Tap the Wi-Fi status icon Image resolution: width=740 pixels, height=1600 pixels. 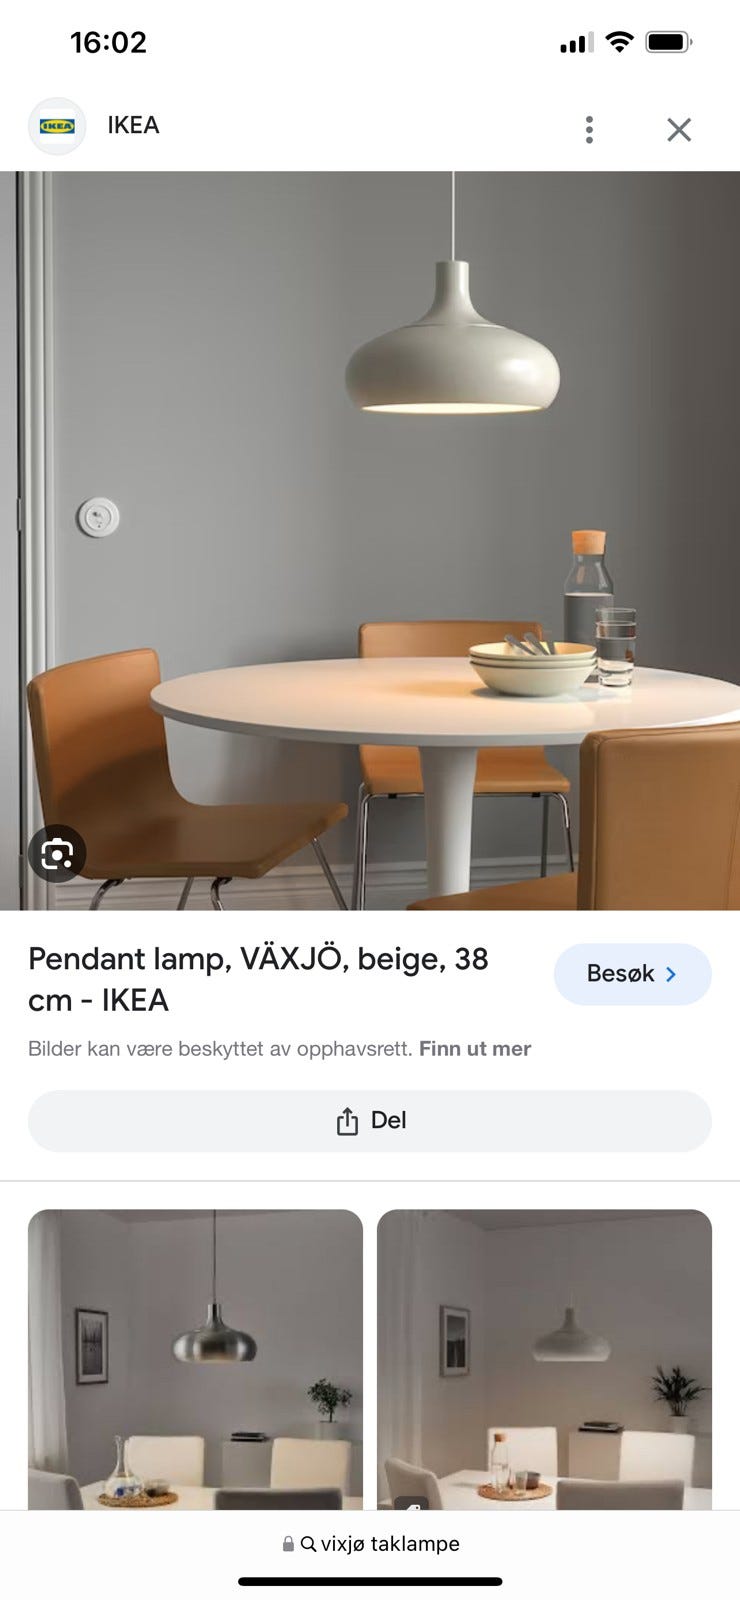point(620,42)
